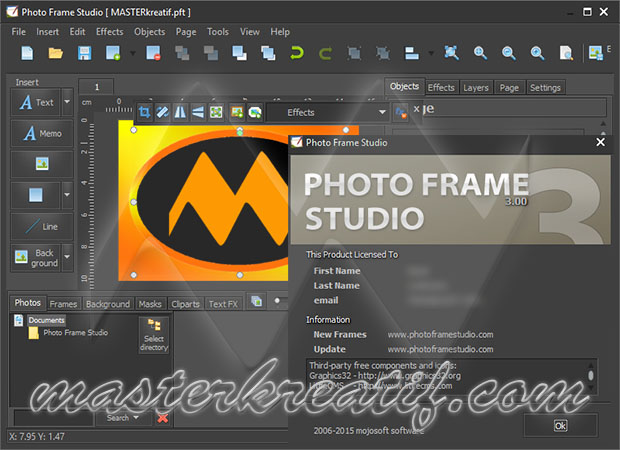This screenshot has height=450, width=620.
Task: Click the Flip horizontal mirror icon
Action: [180, 113]
